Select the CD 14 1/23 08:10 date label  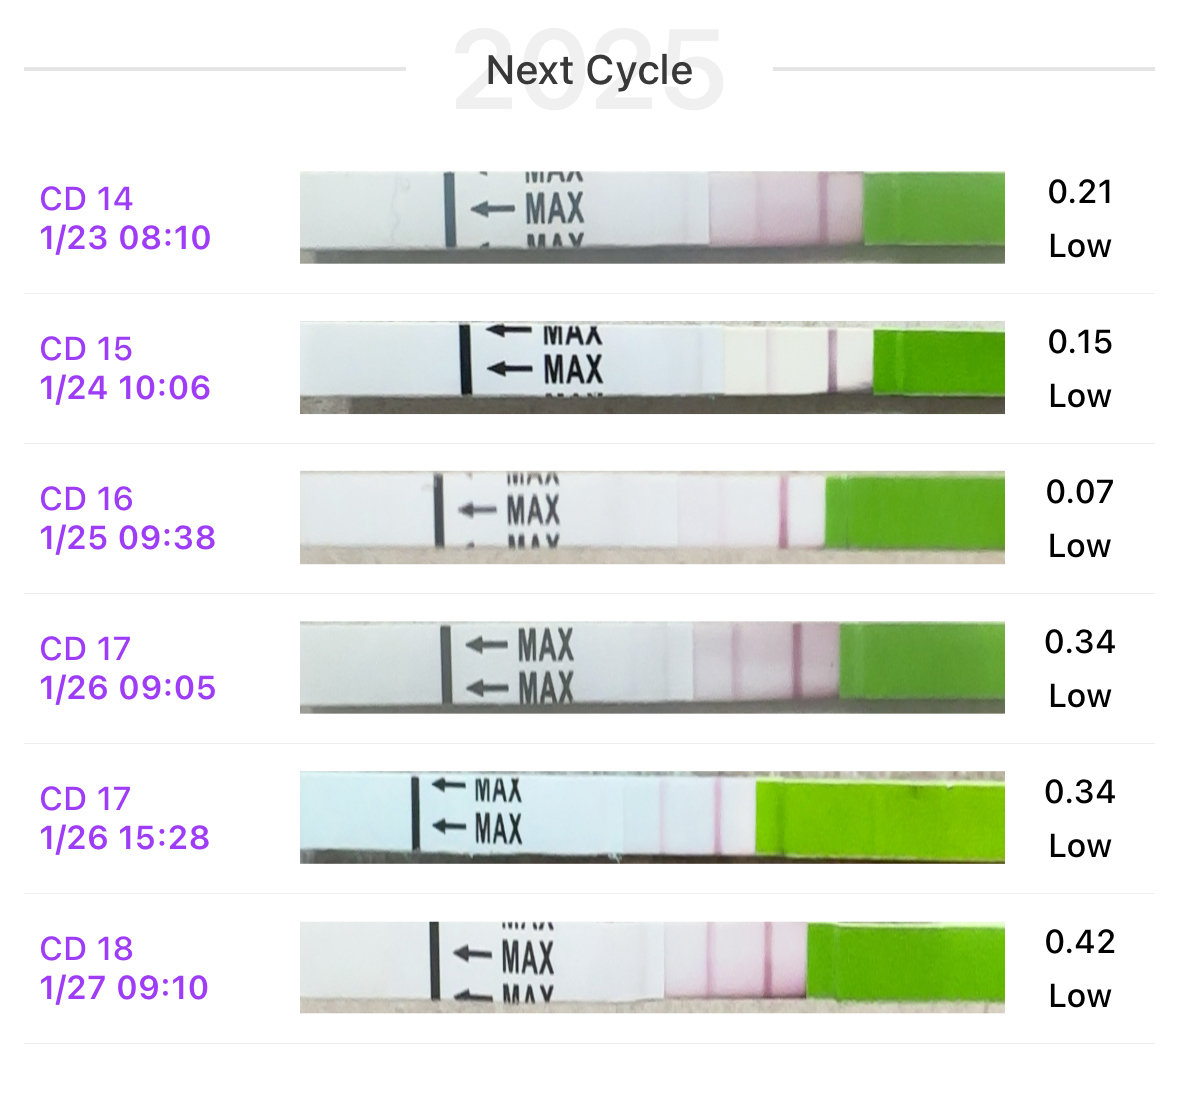pos(125,218)
